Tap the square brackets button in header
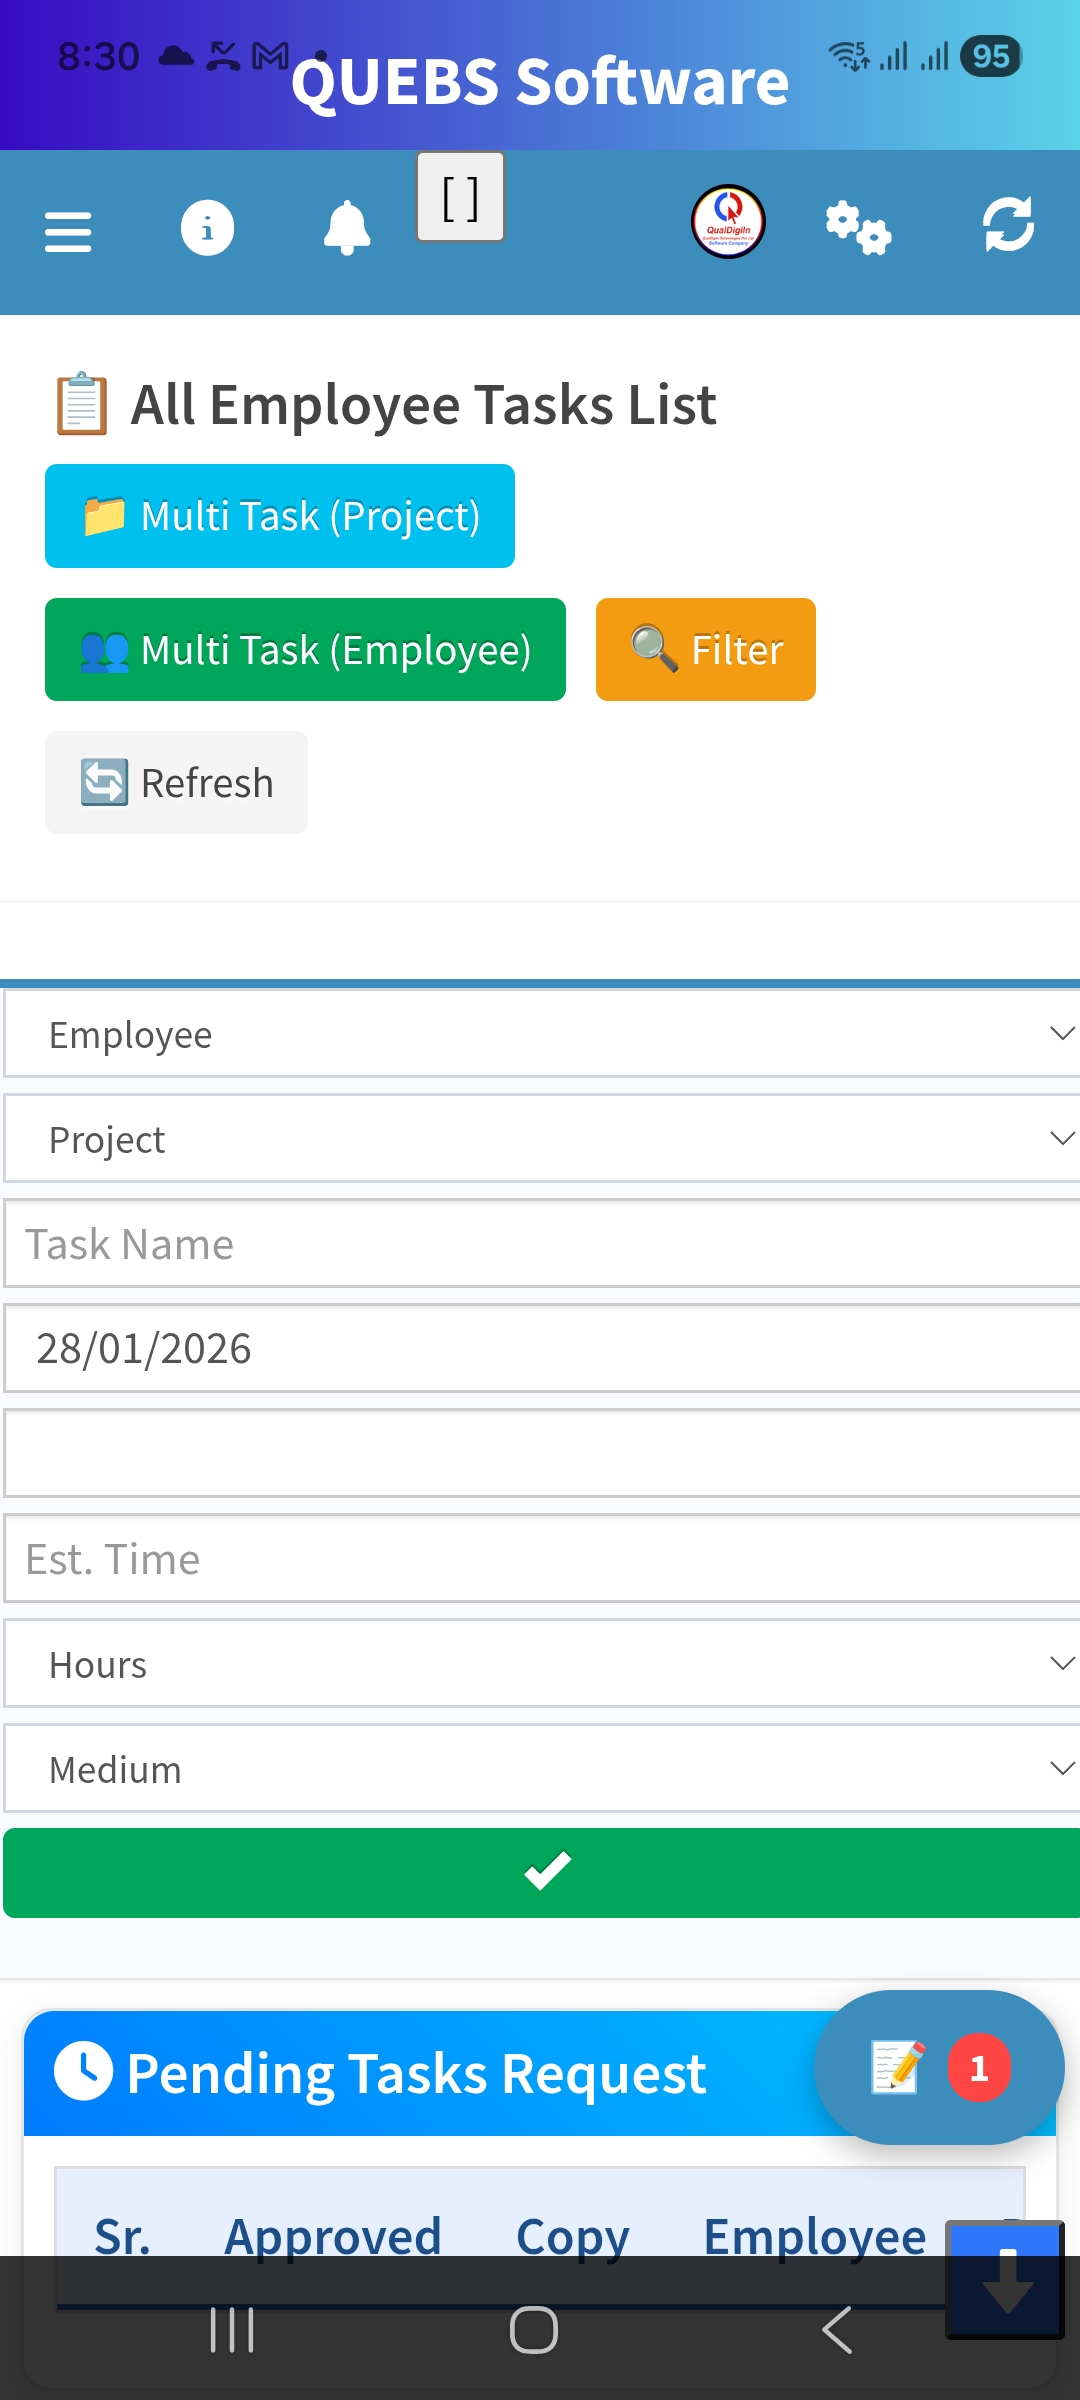The height and width of the screenshot is (2400, 1080). 461,197
